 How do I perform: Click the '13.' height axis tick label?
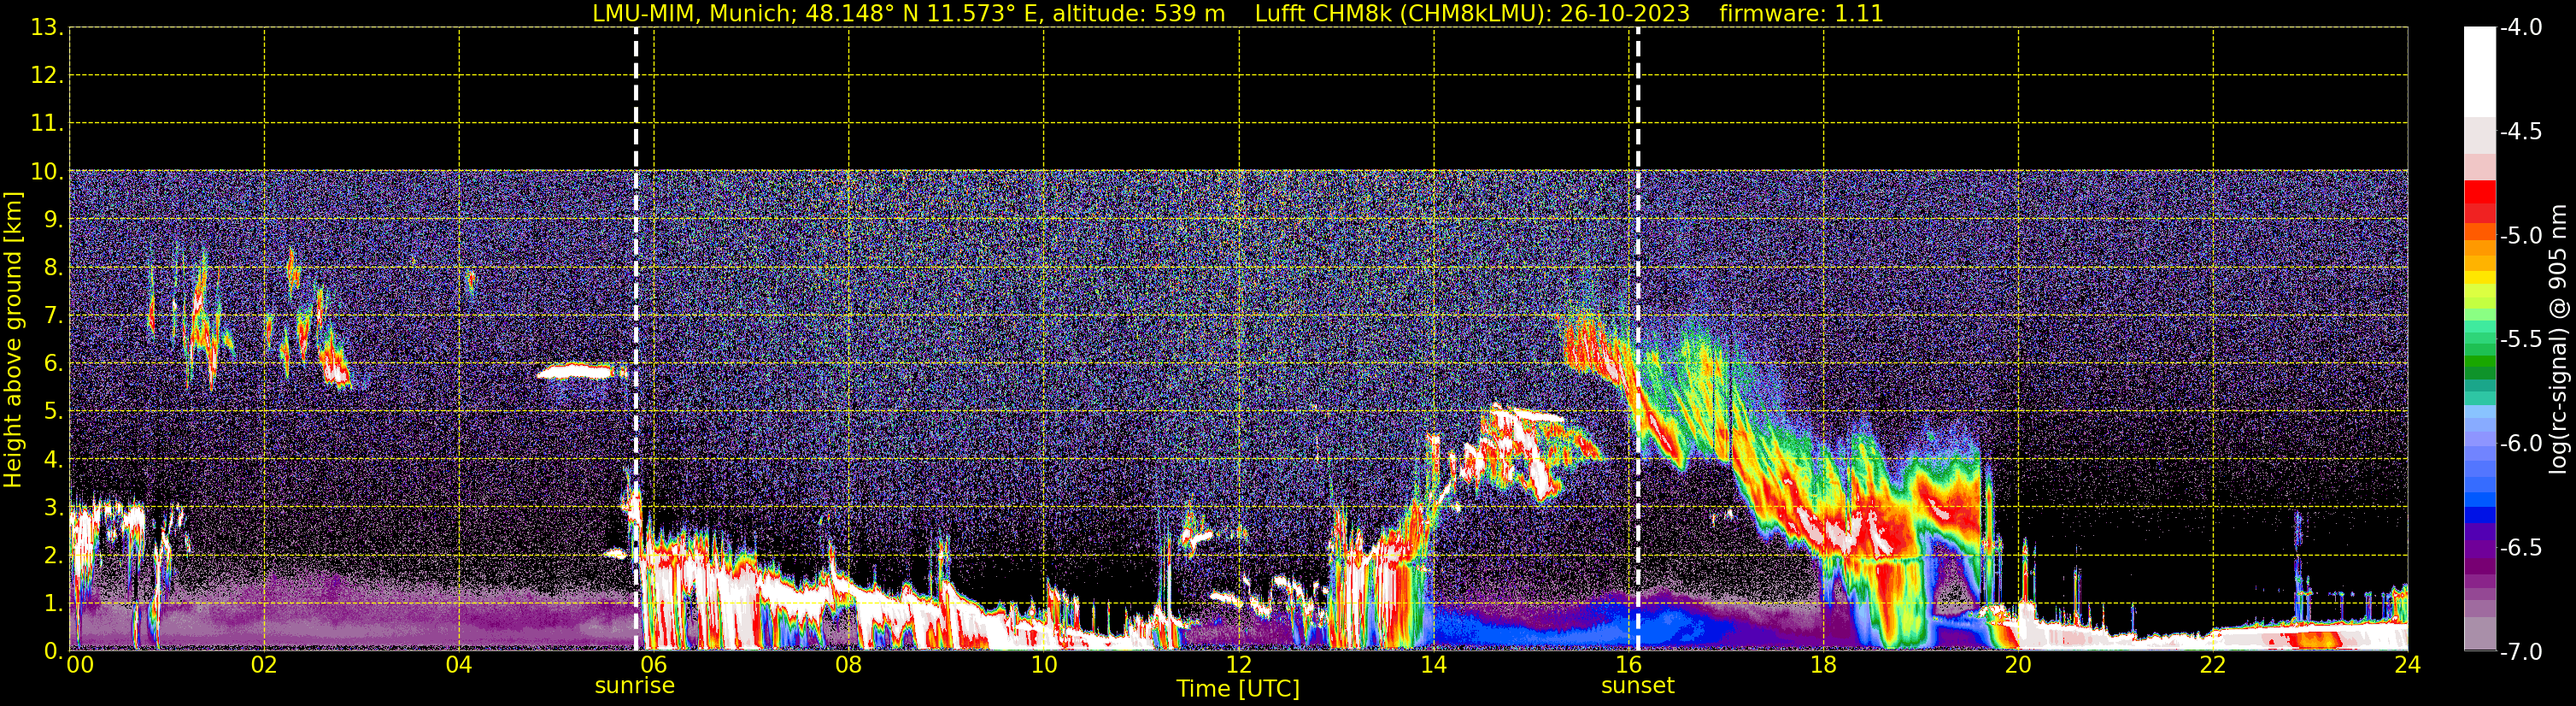[x=47, y=28]
